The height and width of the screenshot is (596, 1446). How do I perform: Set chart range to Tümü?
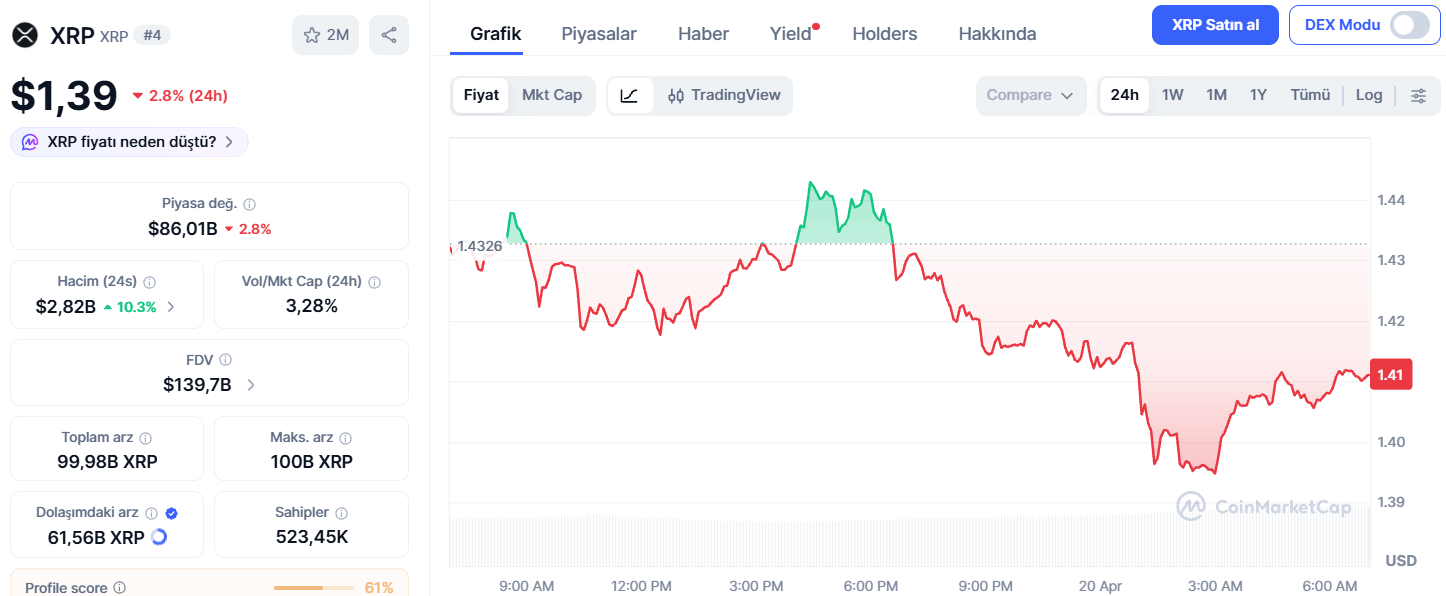click(x=1310, y=96)
